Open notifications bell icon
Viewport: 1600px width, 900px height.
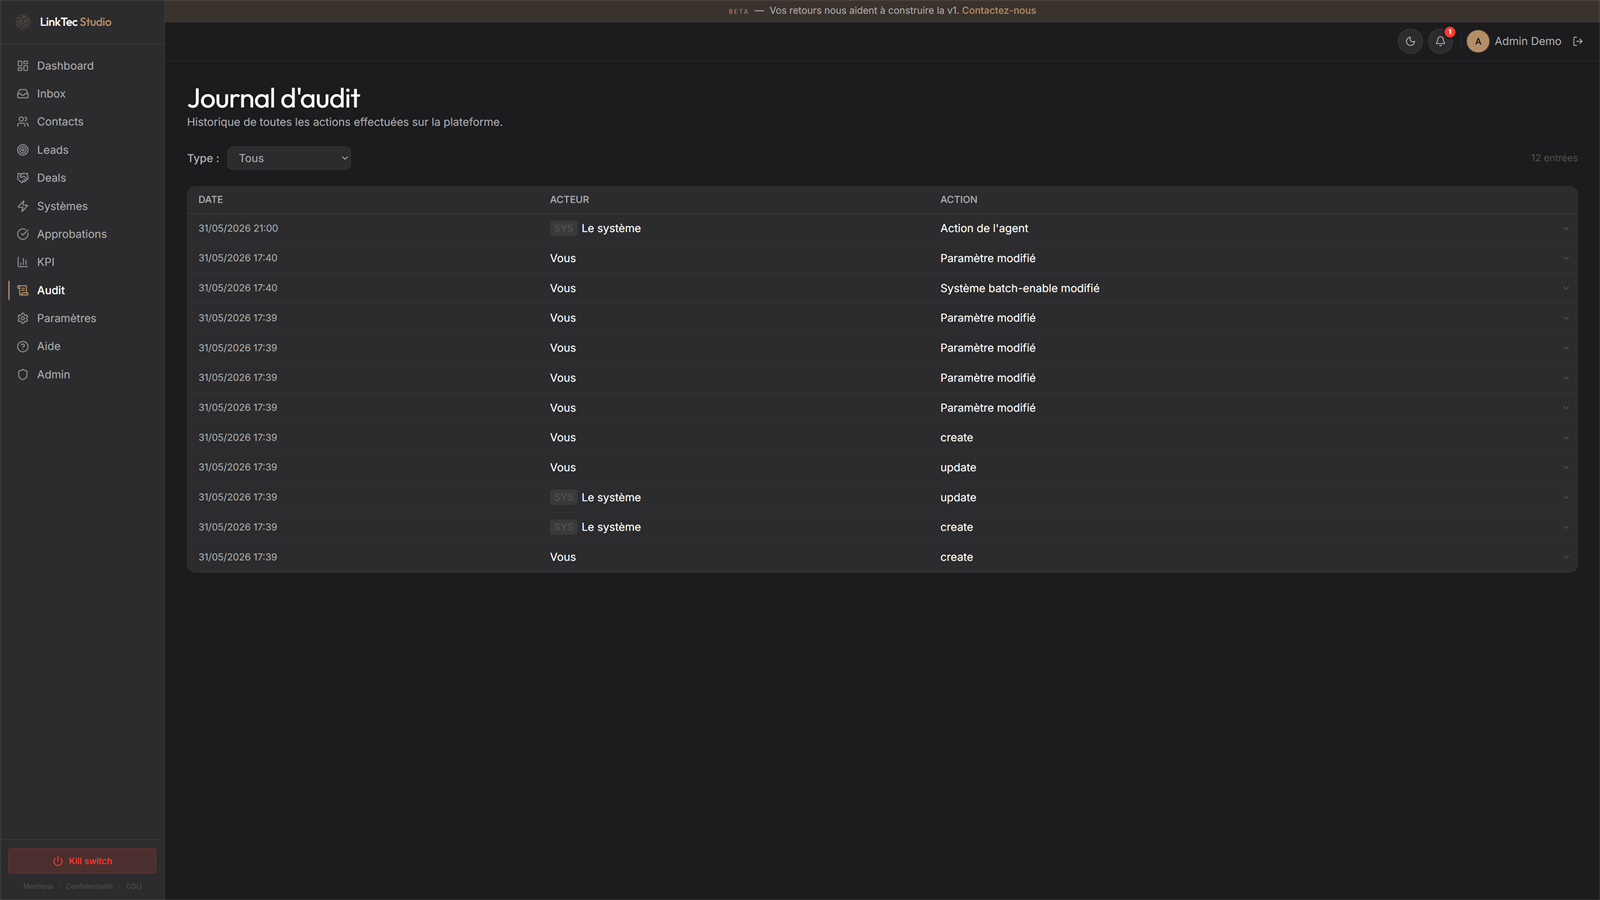1441,41
